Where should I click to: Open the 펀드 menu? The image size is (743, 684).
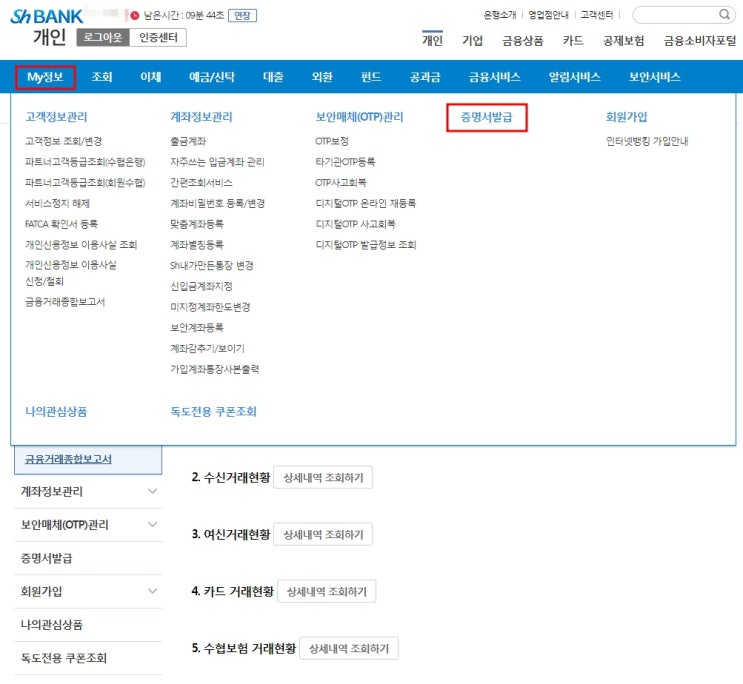(x=371, y=77)
